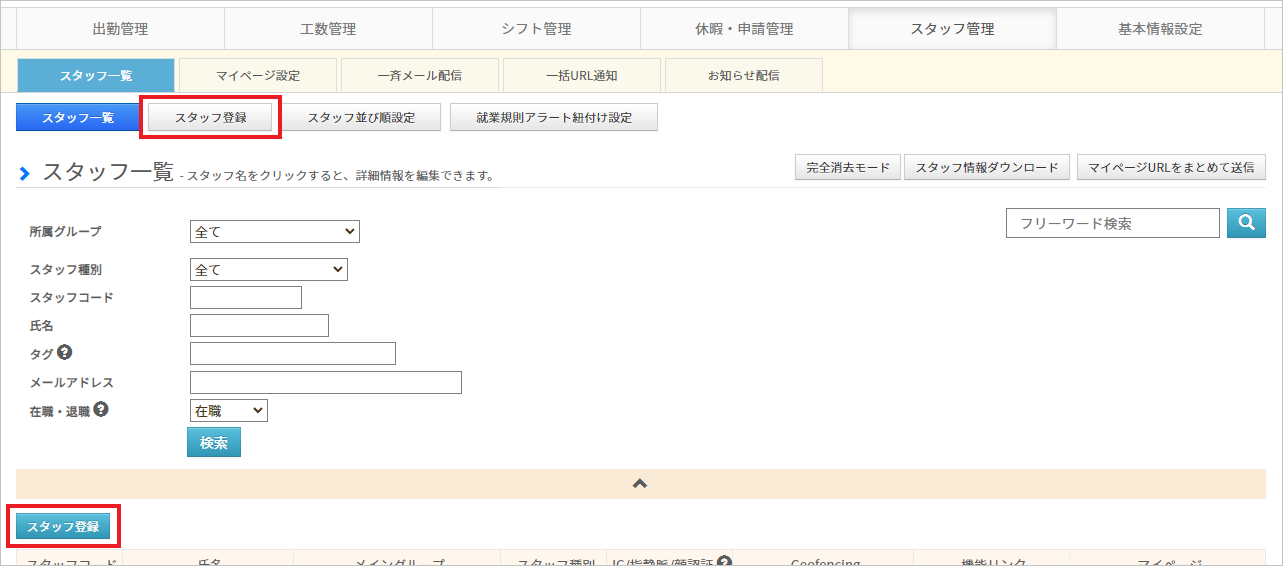Open the 一斉メール配信 sub tab
1283x566 pixels.
420,75
